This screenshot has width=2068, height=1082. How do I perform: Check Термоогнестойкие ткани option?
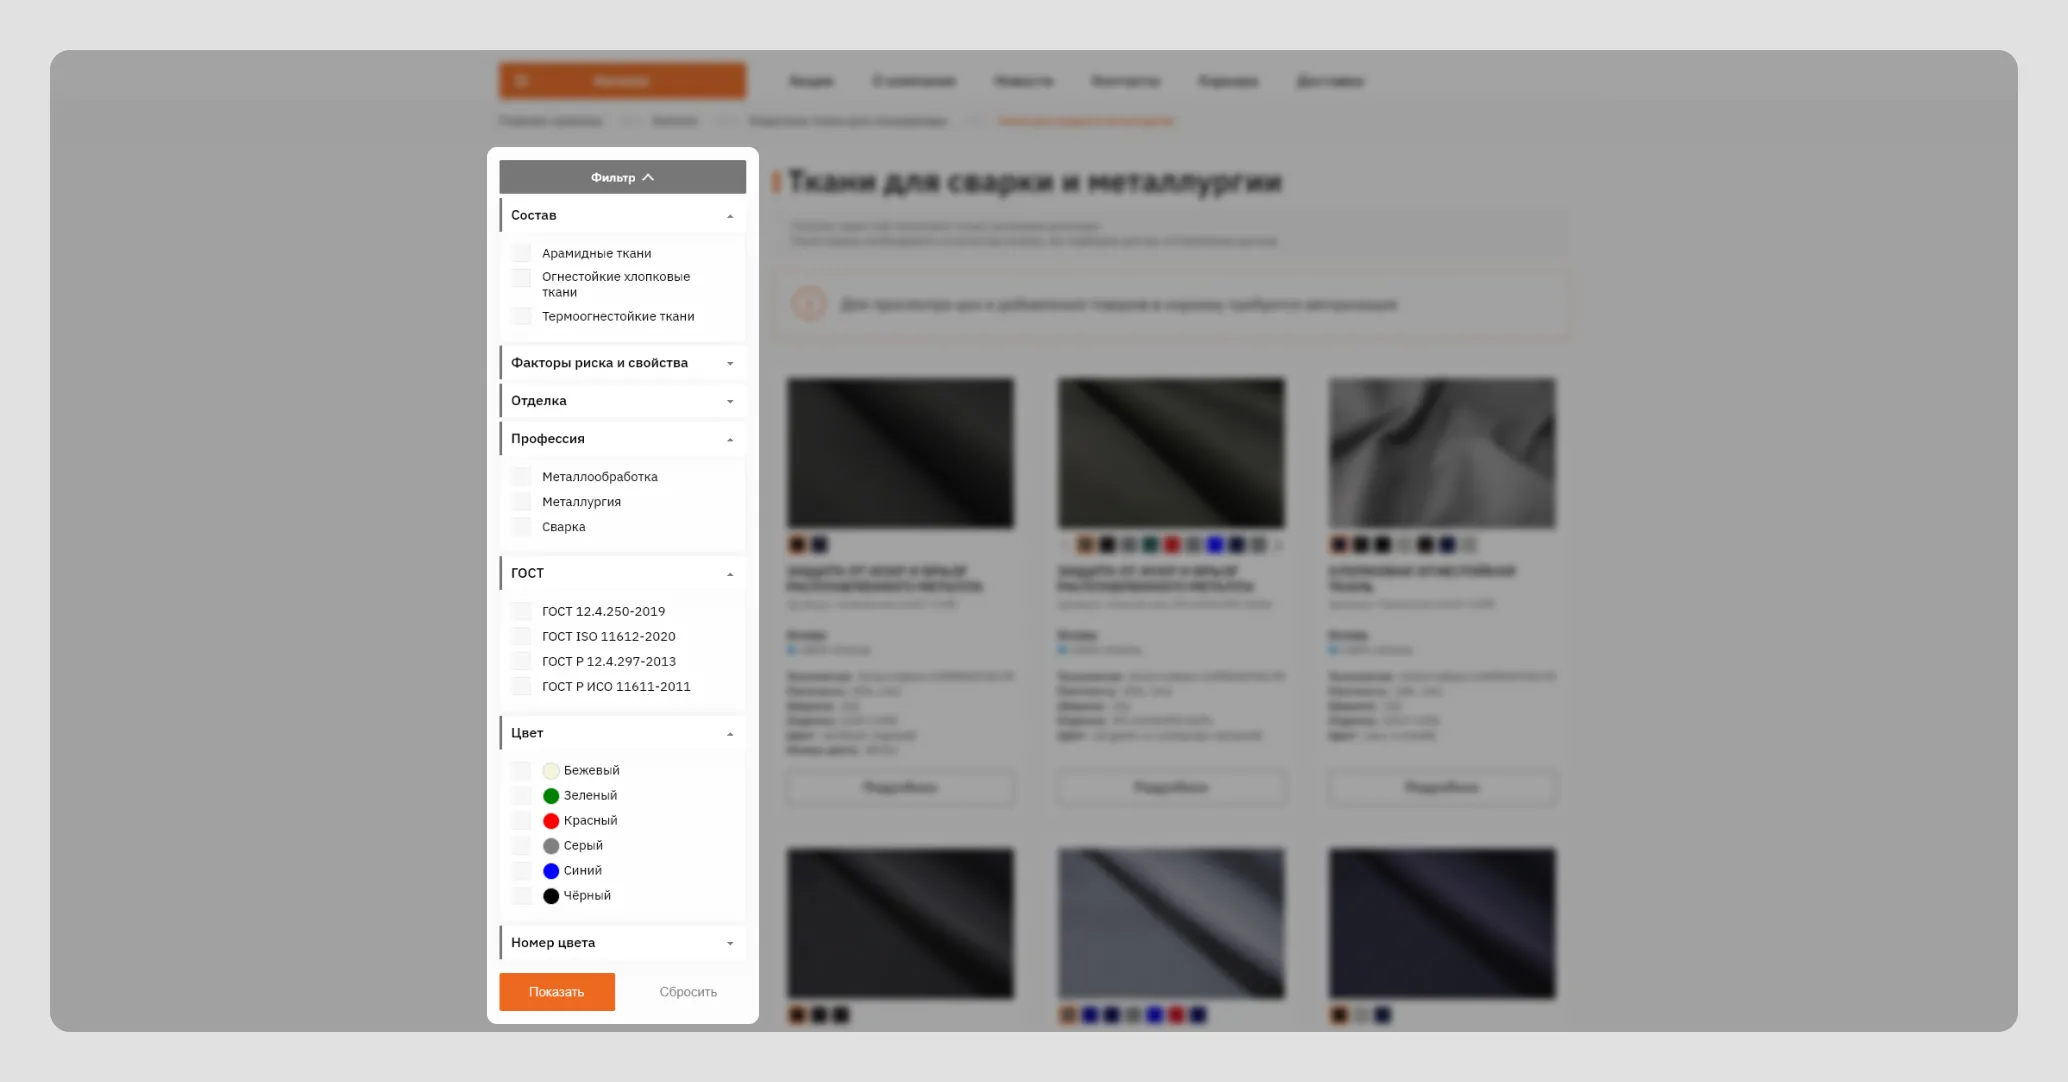coord(521,316)
